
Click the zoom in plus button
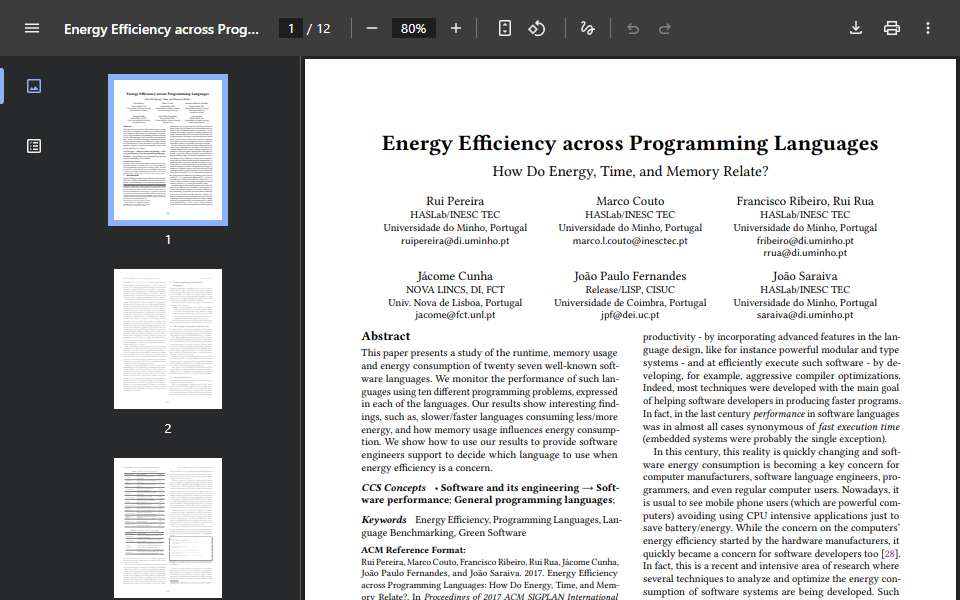click(456, 29)
